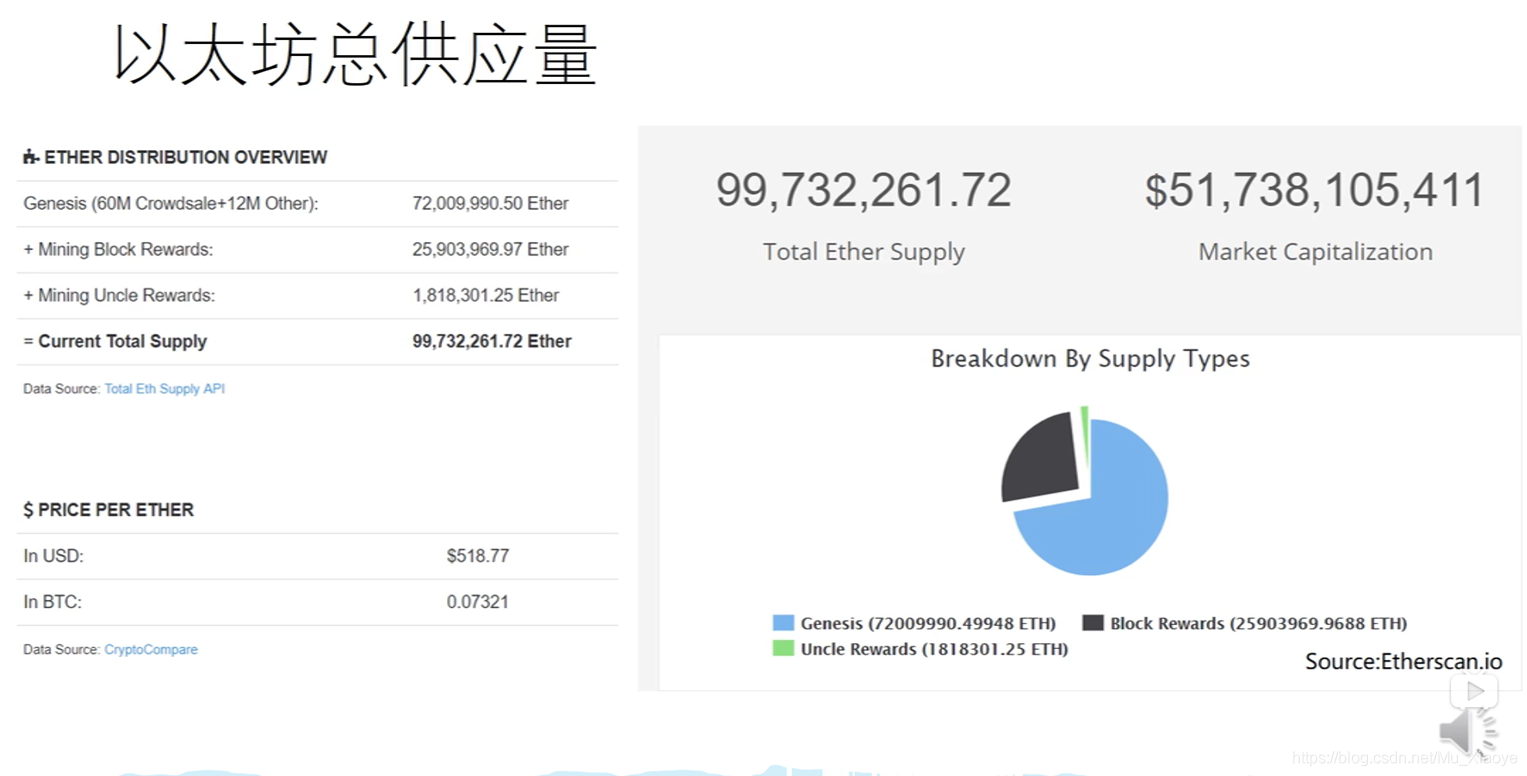The image size is (1527, 776).
Task: Click the In BTC row label
Action: (53, 602)
